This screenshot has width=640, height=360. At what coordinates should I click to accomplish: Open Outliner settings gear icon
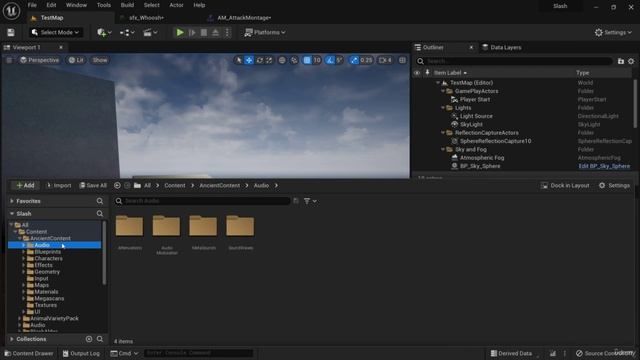click(x=631, y=61)
